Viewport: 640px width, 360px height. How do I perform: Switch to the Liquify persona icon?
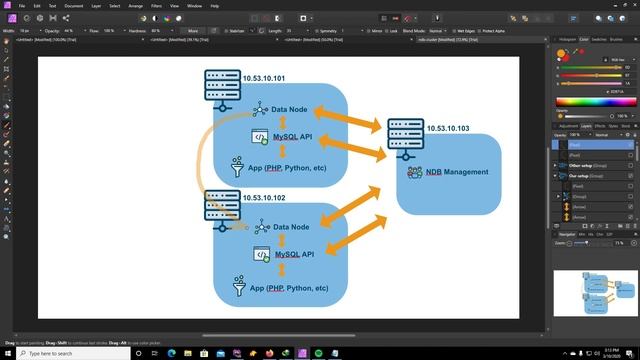[27, 18]
